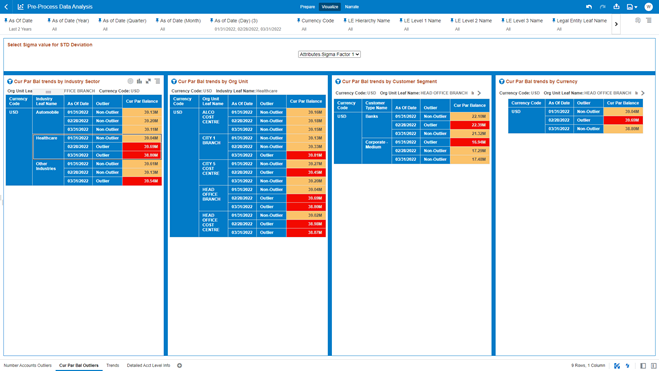This screenshot has height=371, width=659.
Task: Click the circular icon in Industry Sector toolbar
Action: pos(130,81)
